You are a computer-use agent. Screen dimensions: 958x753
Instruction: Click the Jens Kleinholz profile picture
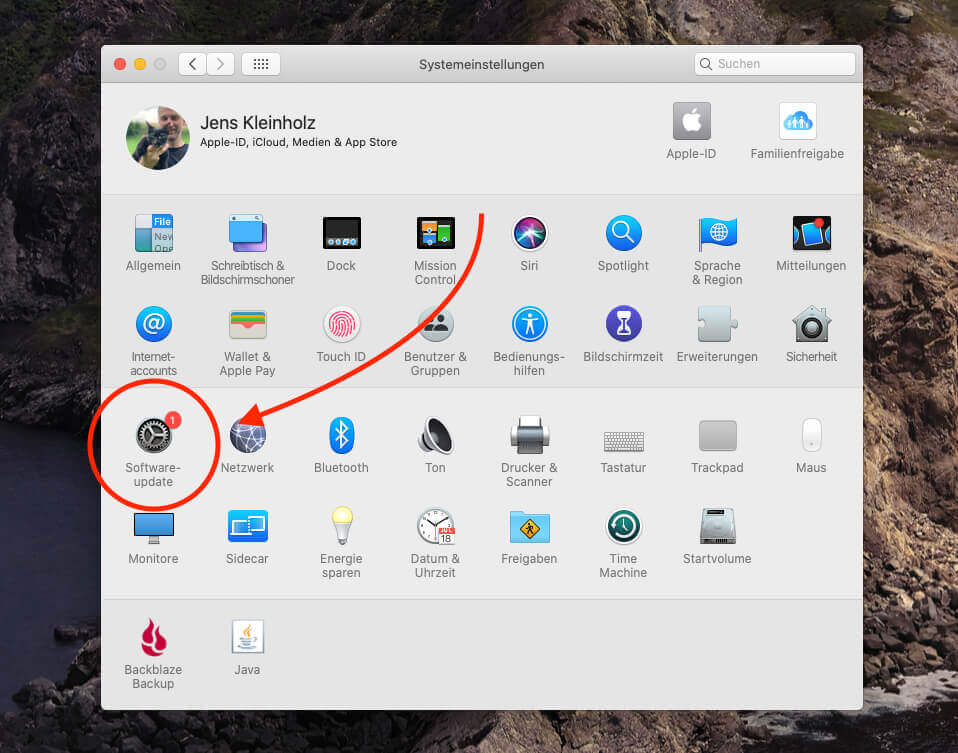coord(158,138)
